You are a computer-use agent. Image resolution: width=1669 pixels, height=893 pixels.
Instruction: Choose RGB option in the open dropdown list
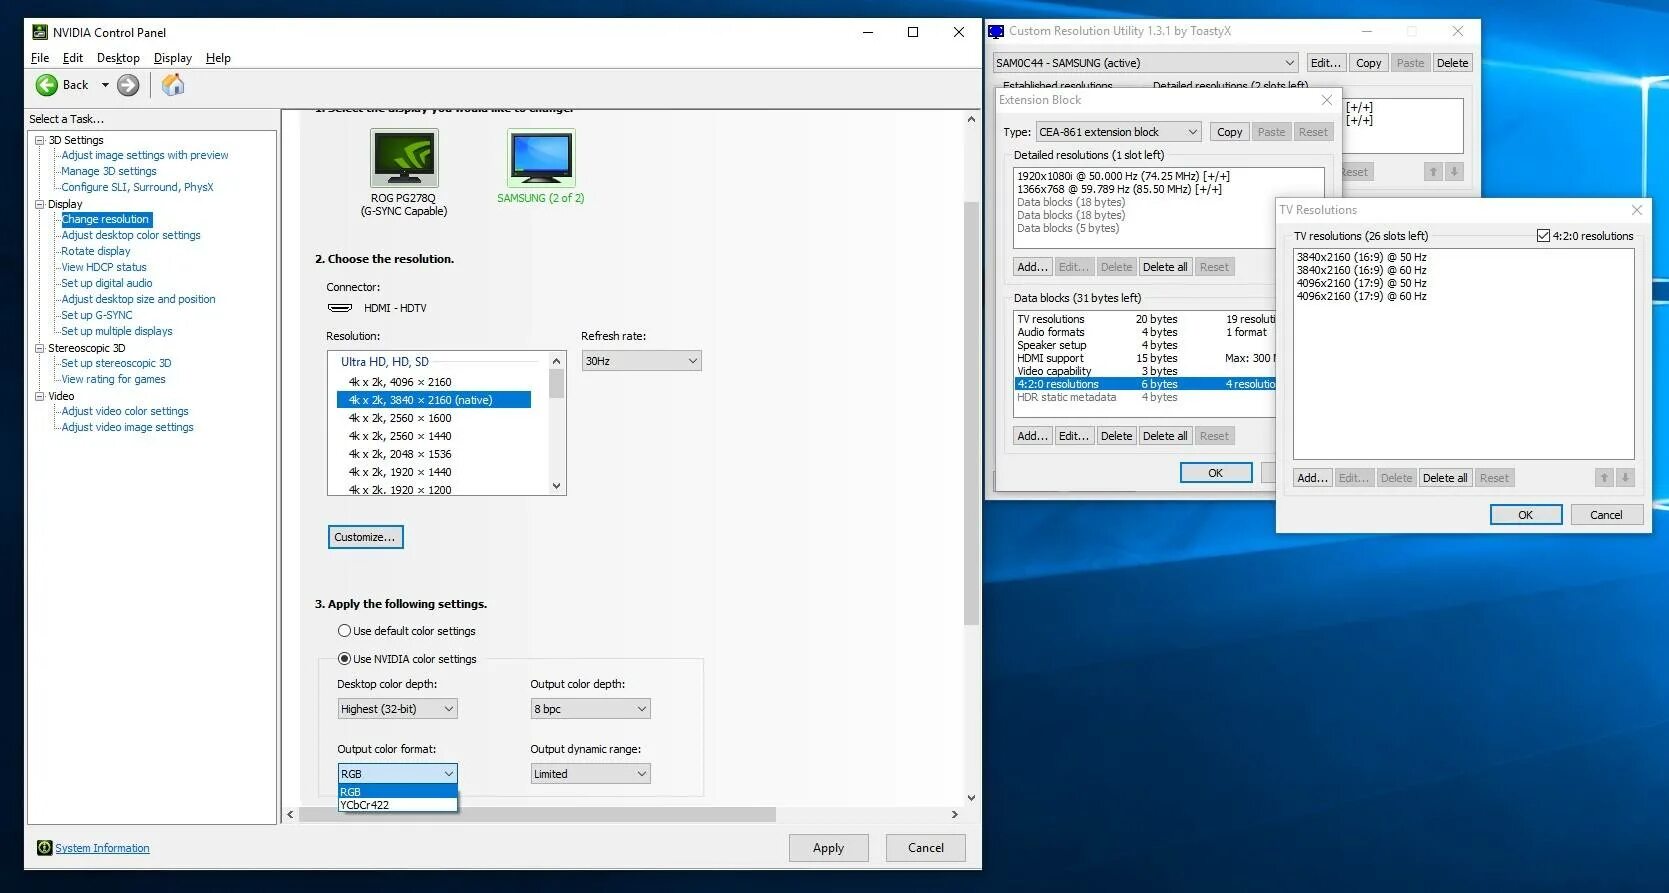point(397,792)
